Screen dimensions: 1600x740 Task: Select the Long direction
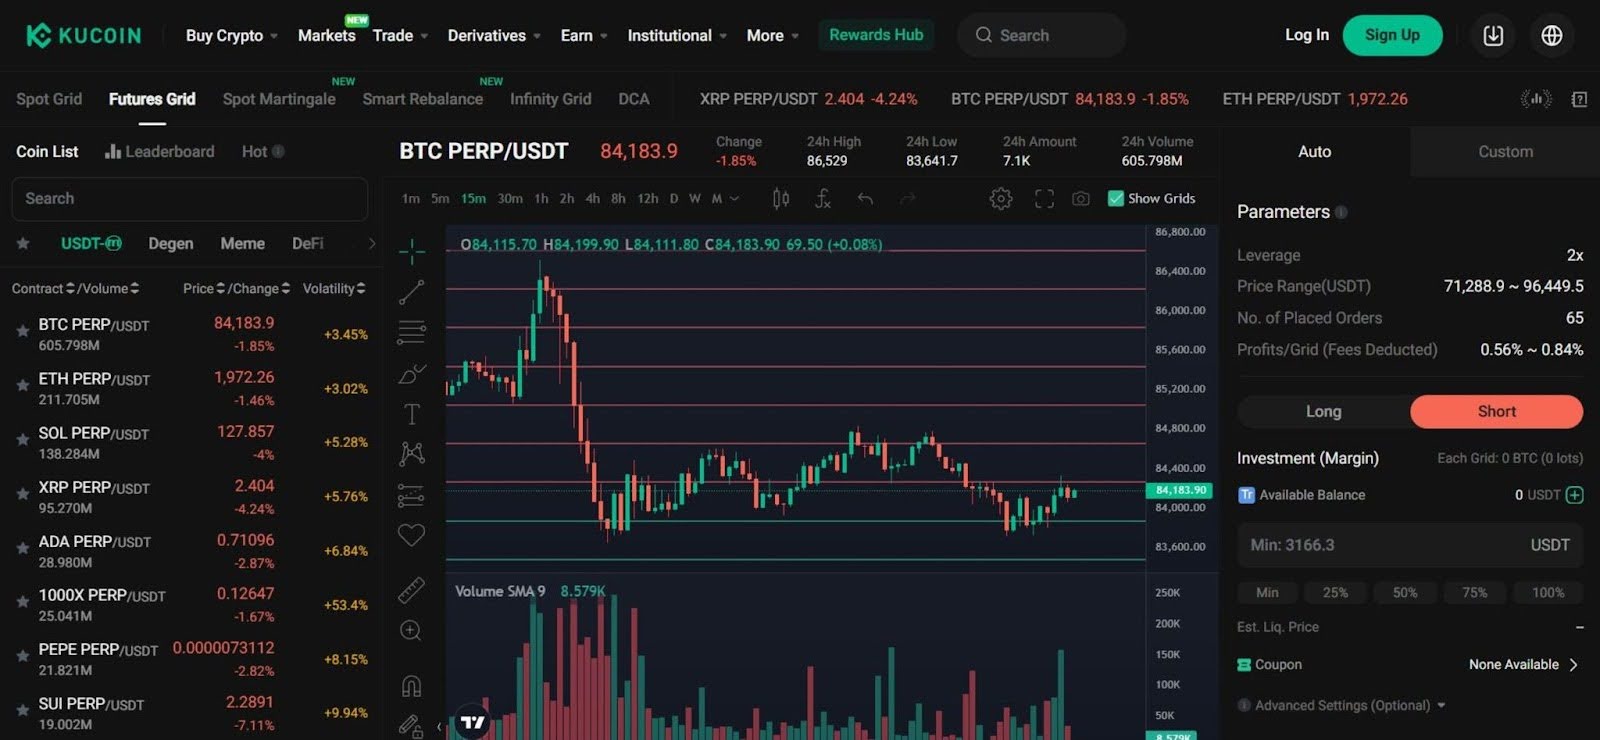point(1323,411)
